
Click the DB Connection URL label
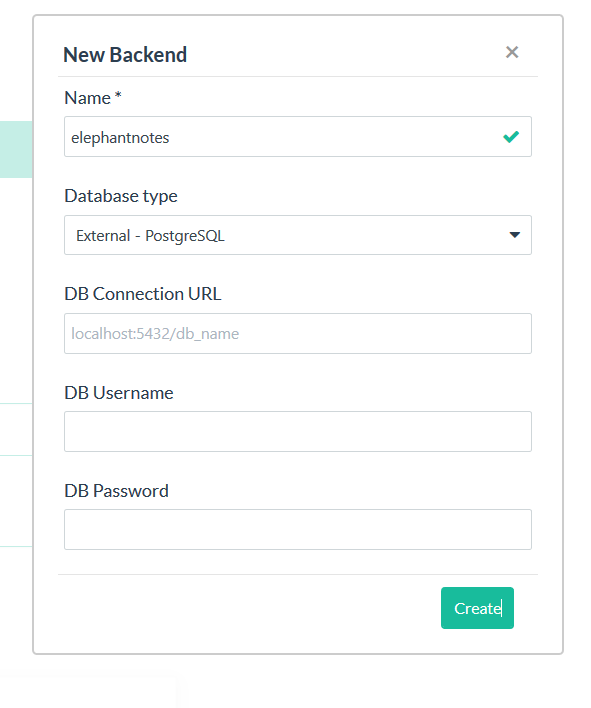[143, 294]
